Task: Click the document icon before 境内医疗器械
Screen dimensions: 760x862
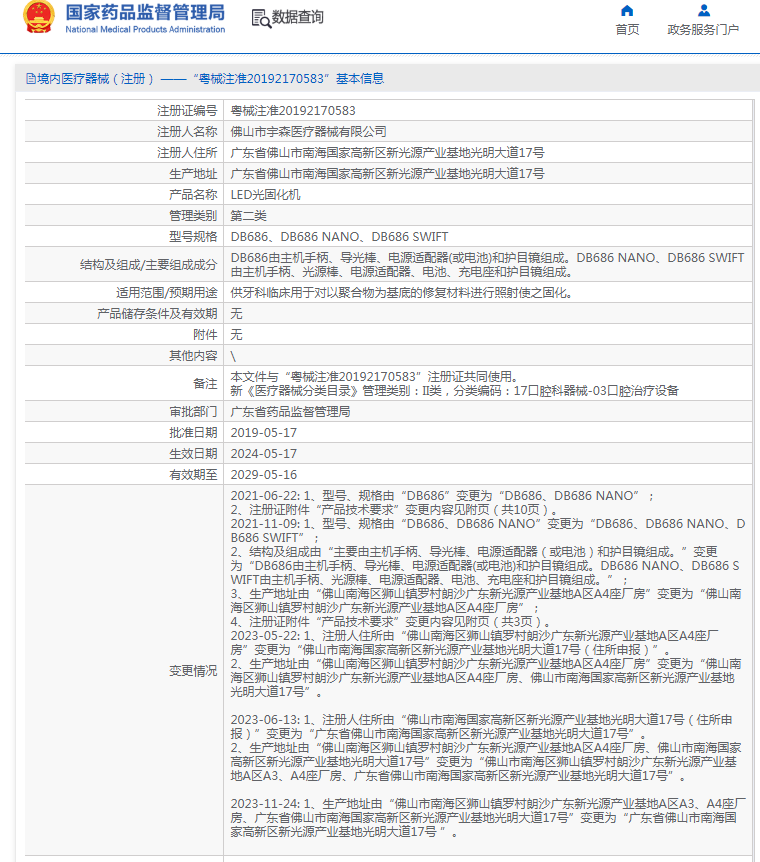Action: point(31,79)
